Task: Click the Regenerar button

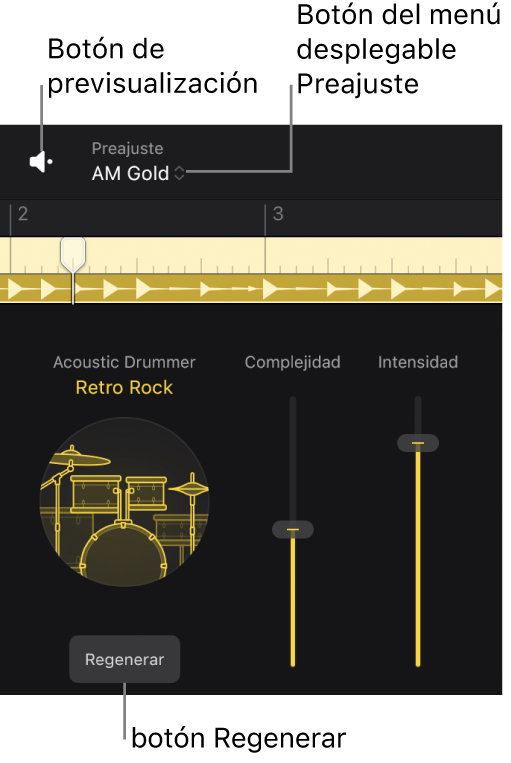Action: [x=125, y=659]
